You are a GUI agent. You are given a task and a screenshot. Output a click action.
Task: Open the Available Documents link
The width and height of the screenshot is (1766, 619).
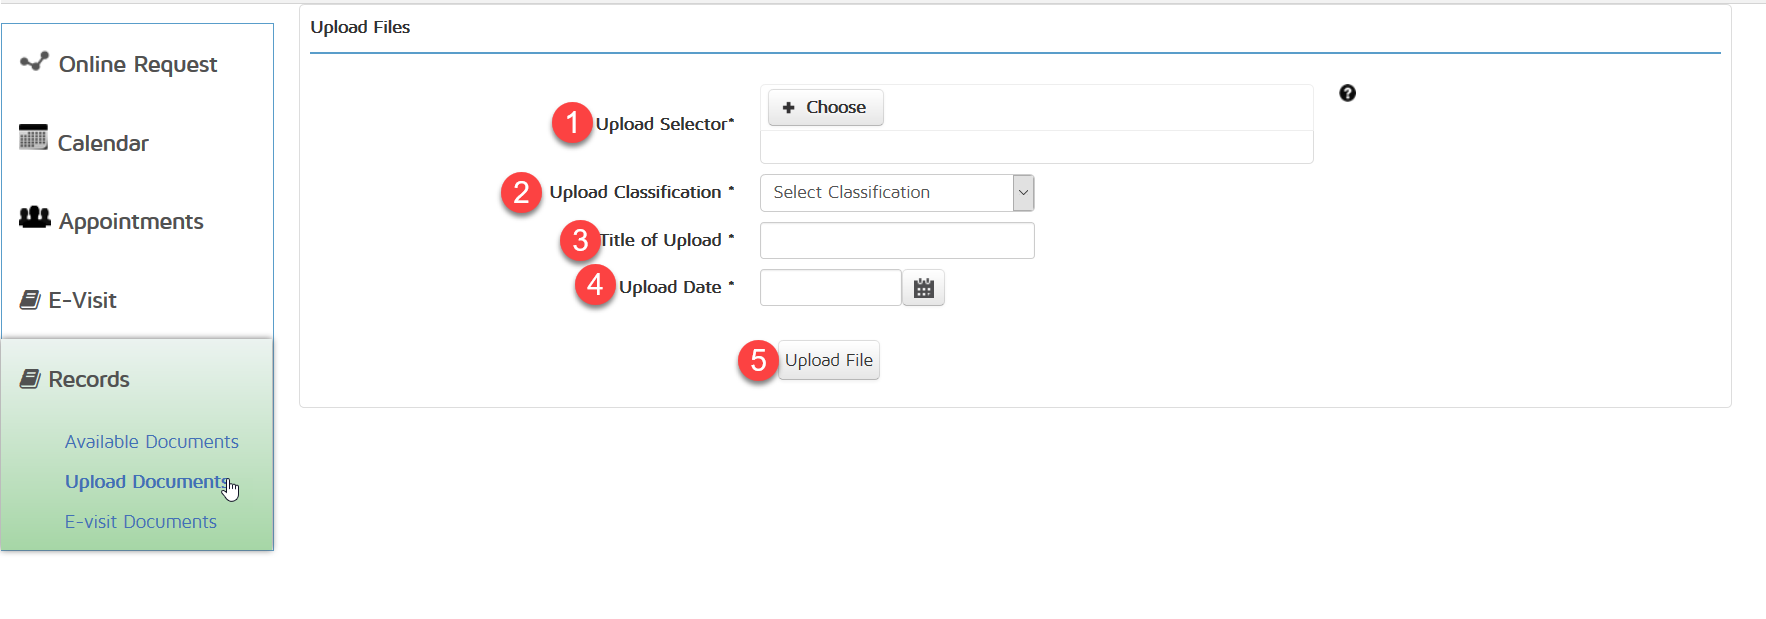pos(152,442)
